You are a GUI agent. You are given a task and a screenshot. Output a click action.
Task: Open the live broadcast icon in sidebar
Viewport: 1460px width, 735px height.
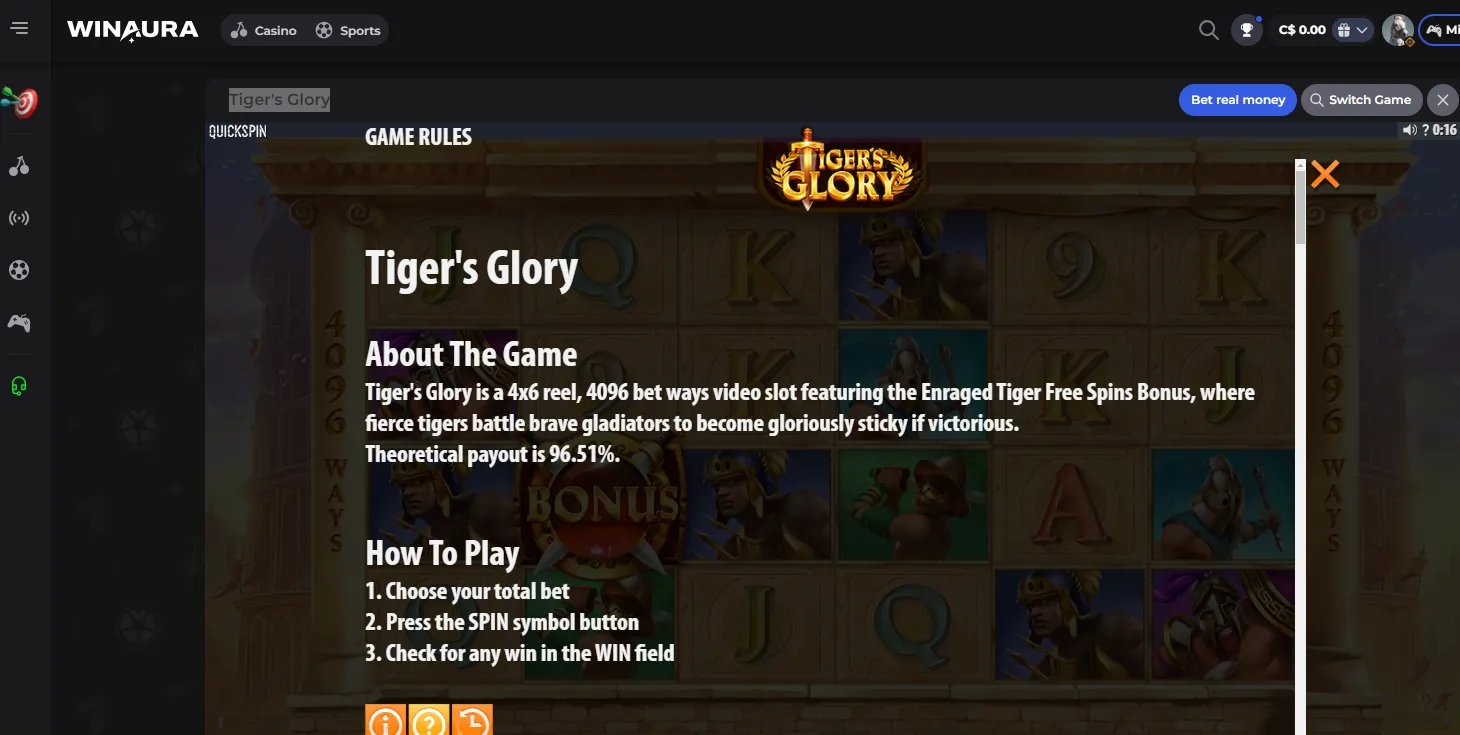click(19, 218)
